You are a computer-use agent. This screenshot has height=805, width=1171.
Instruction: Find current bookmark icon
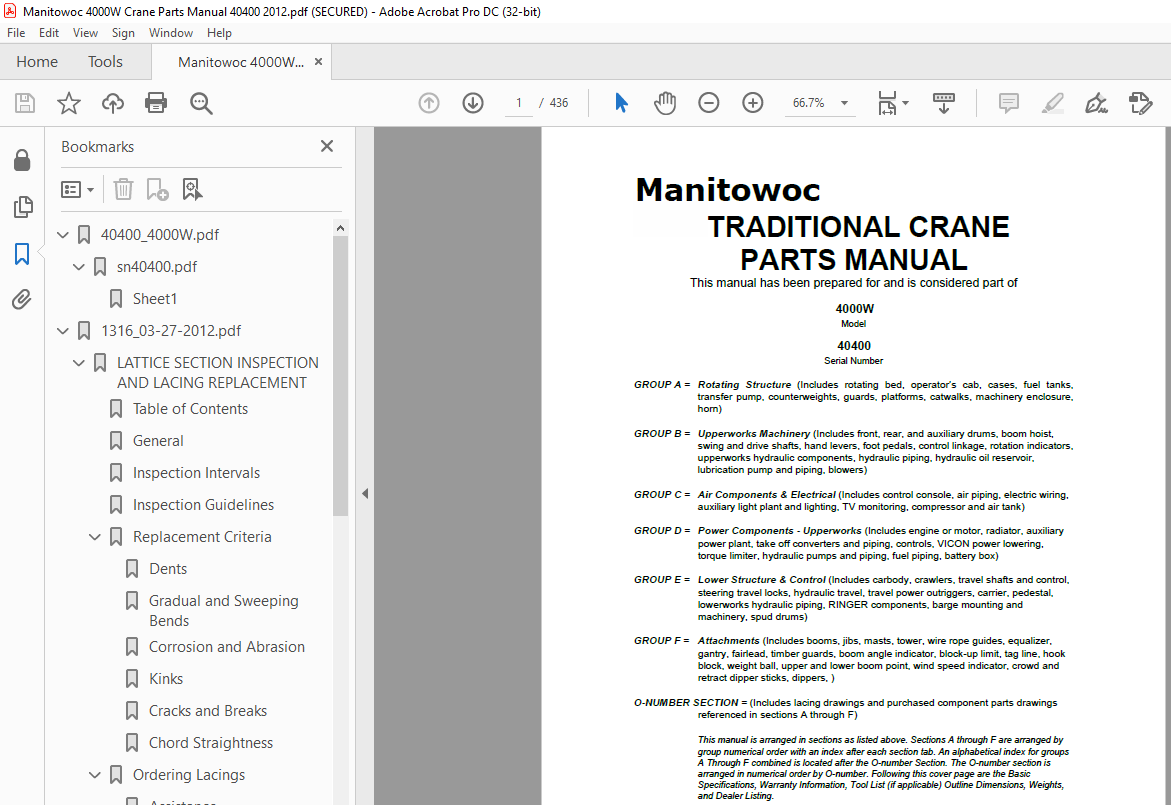click(x=192, y=189)
